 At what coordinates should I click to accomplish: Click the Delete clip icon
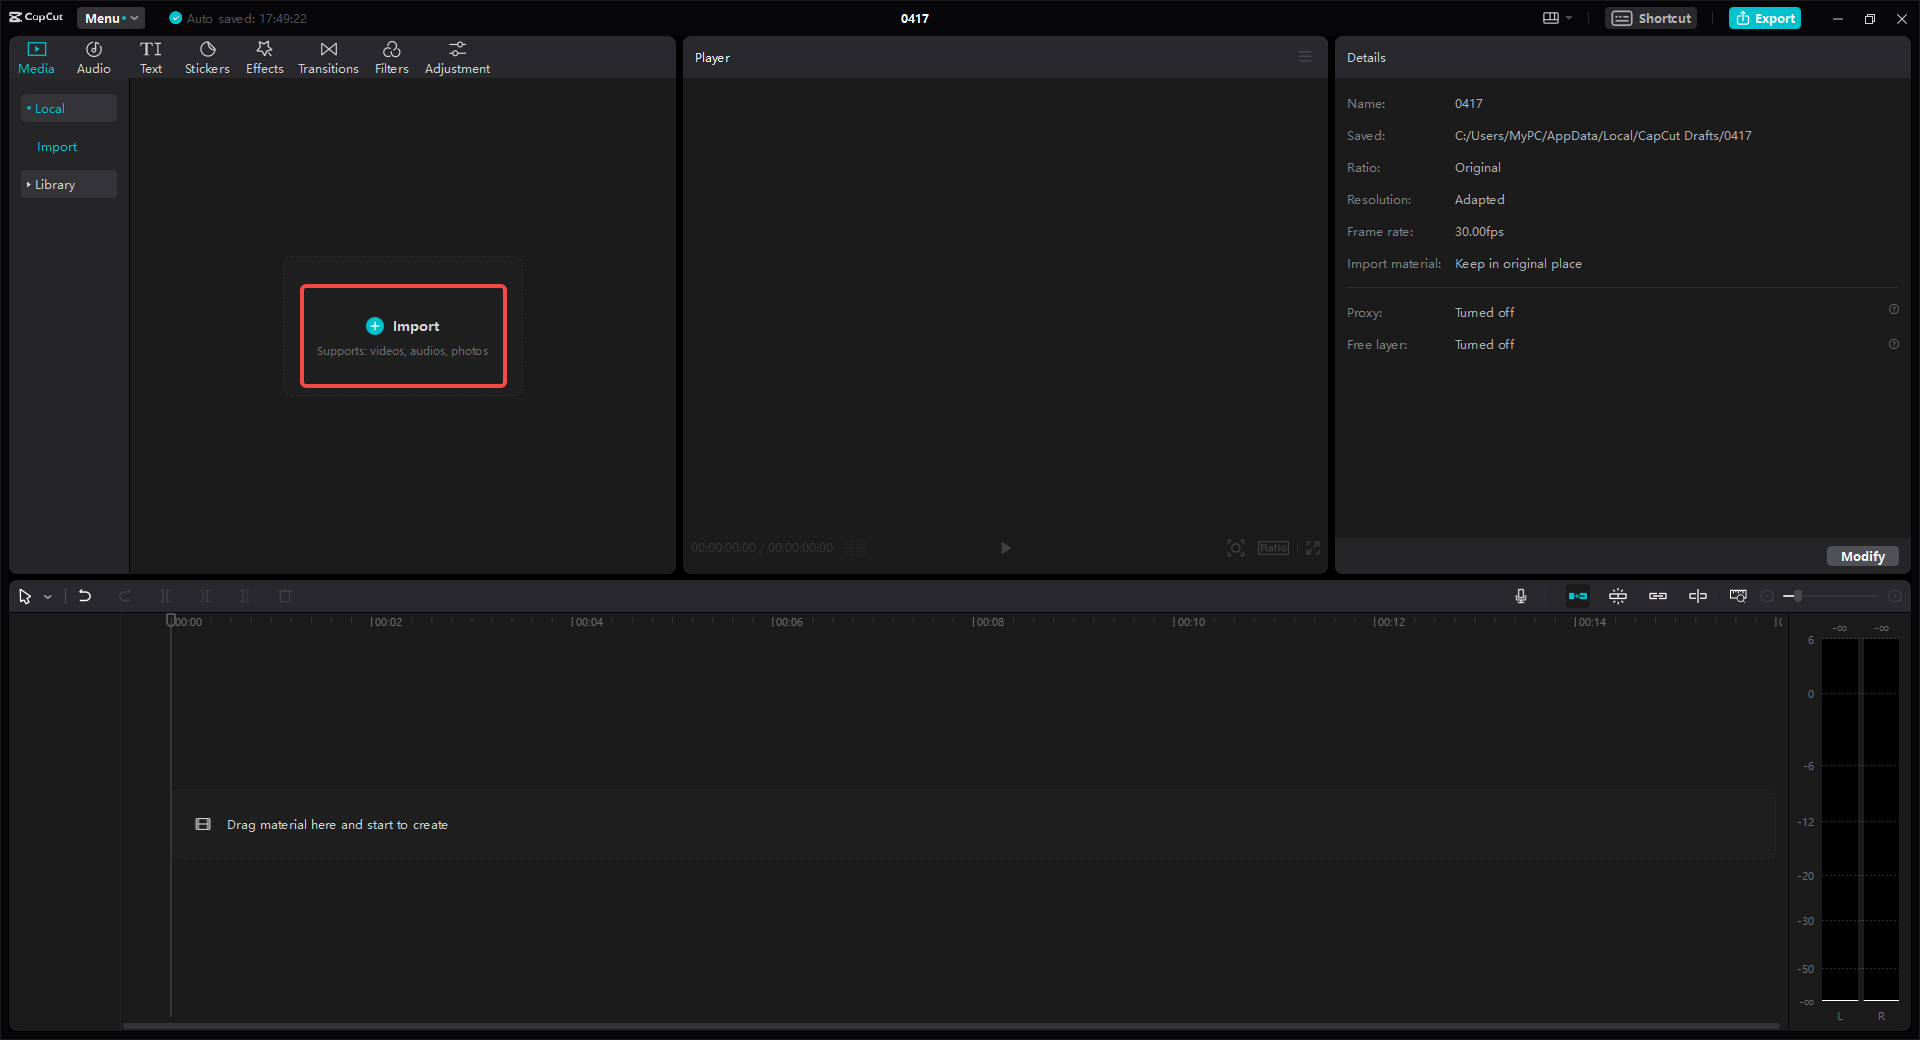285,596
